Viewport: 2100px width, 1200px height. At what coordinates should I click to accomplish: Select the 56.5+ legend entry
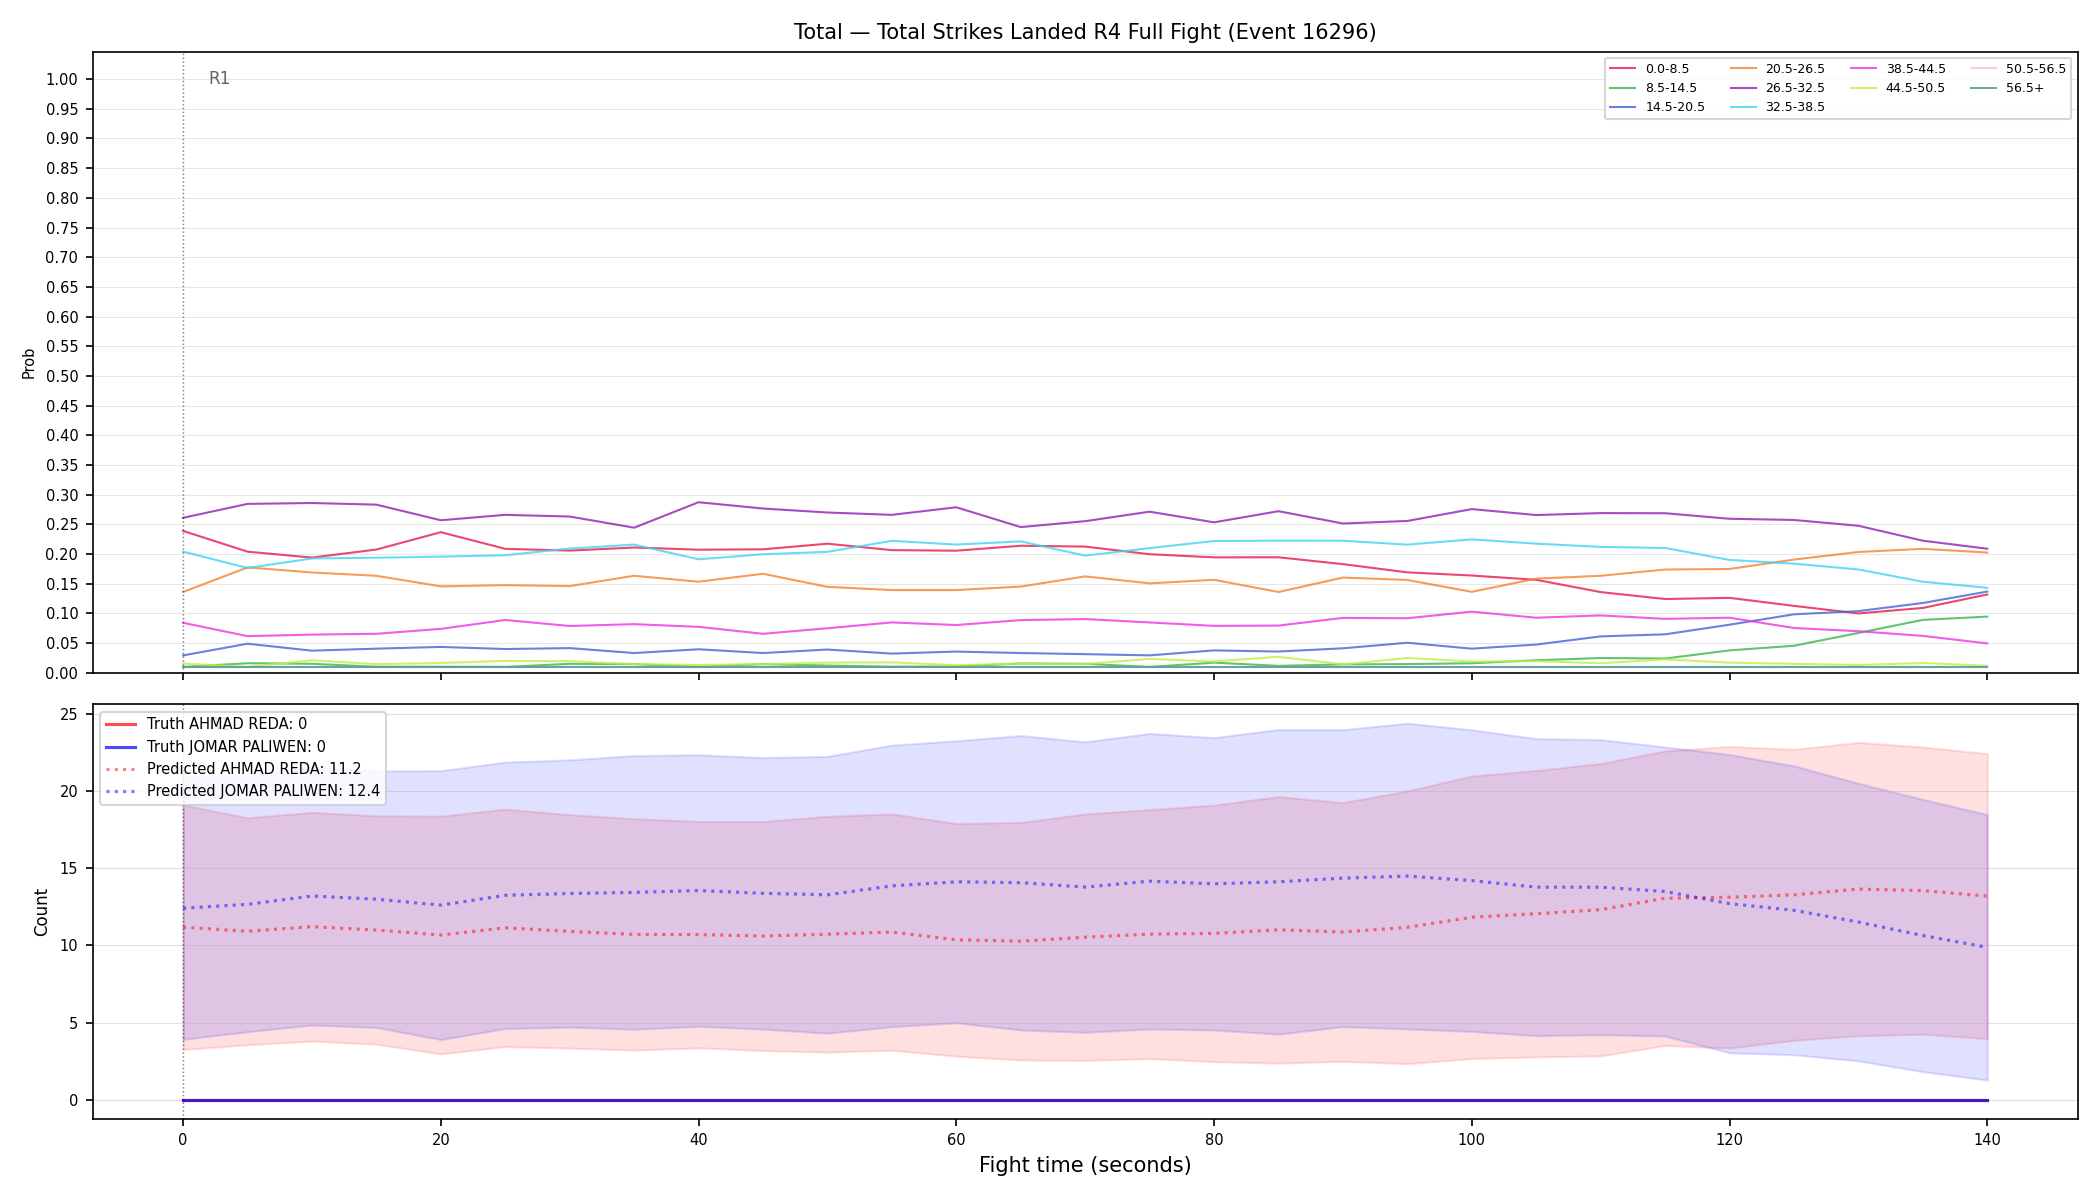[x=2007, y=88]
